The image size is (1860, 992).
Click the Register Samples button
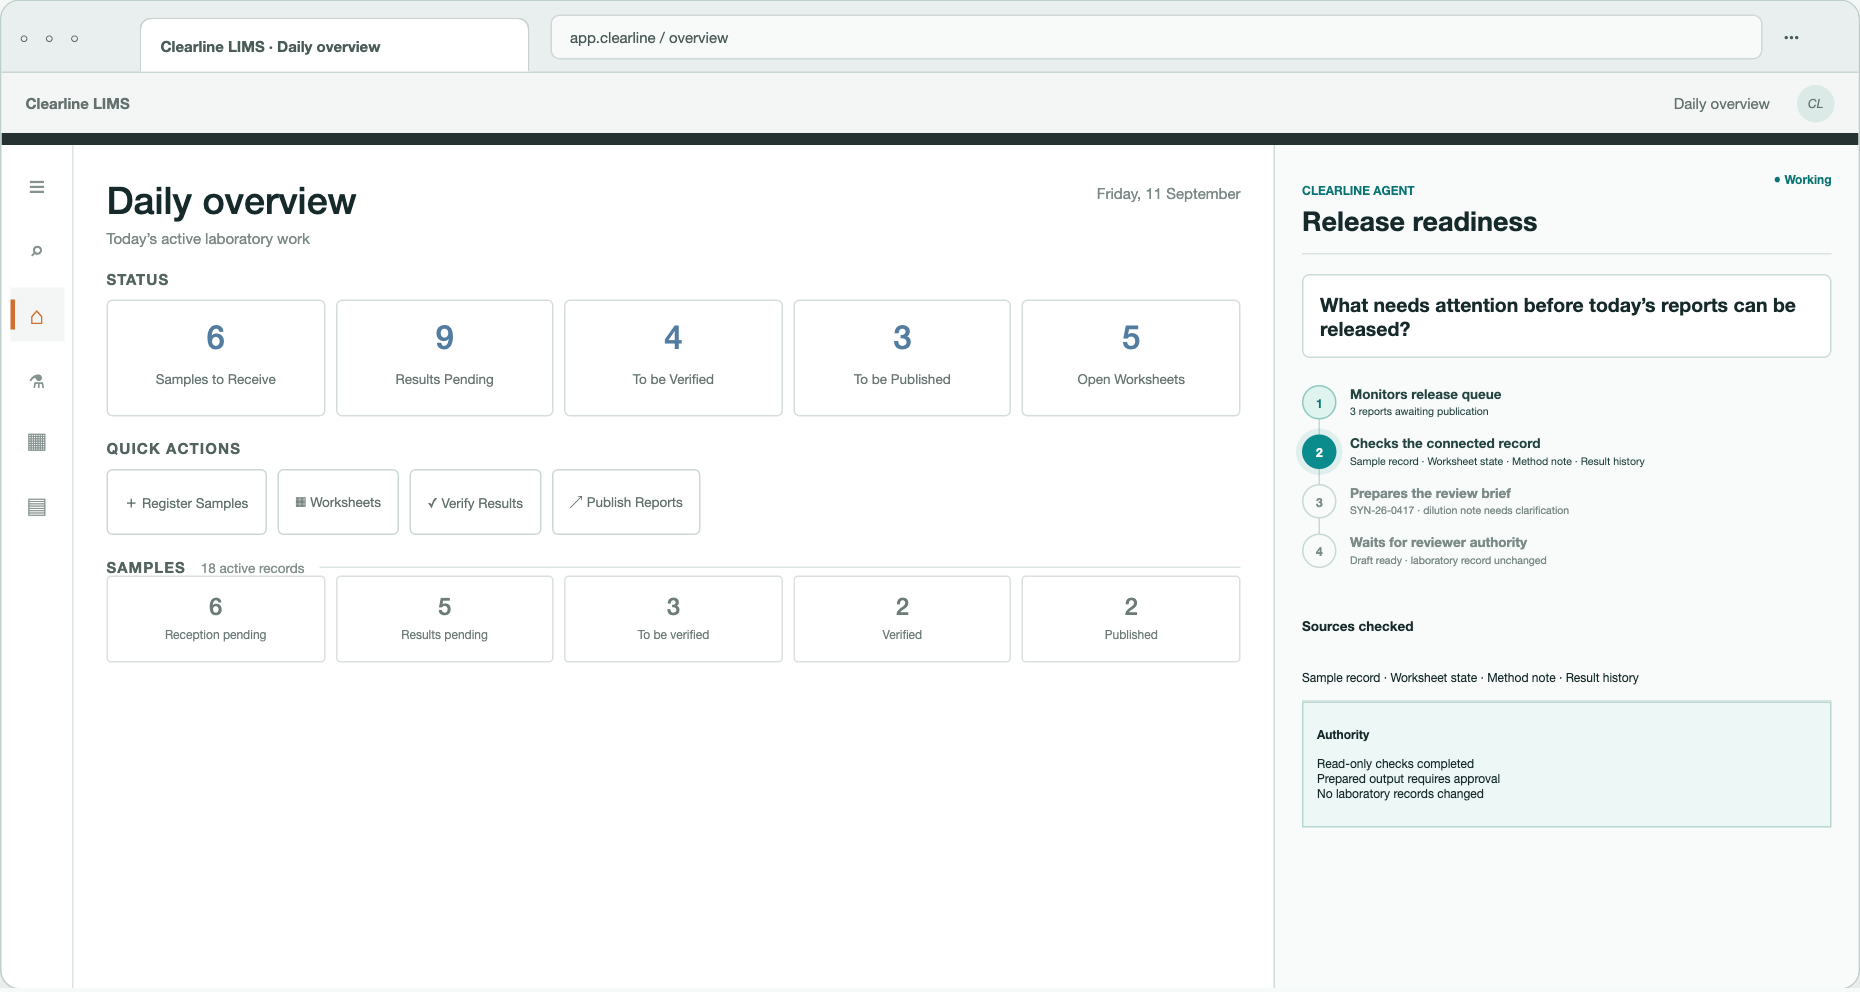[x=187, y=502]
